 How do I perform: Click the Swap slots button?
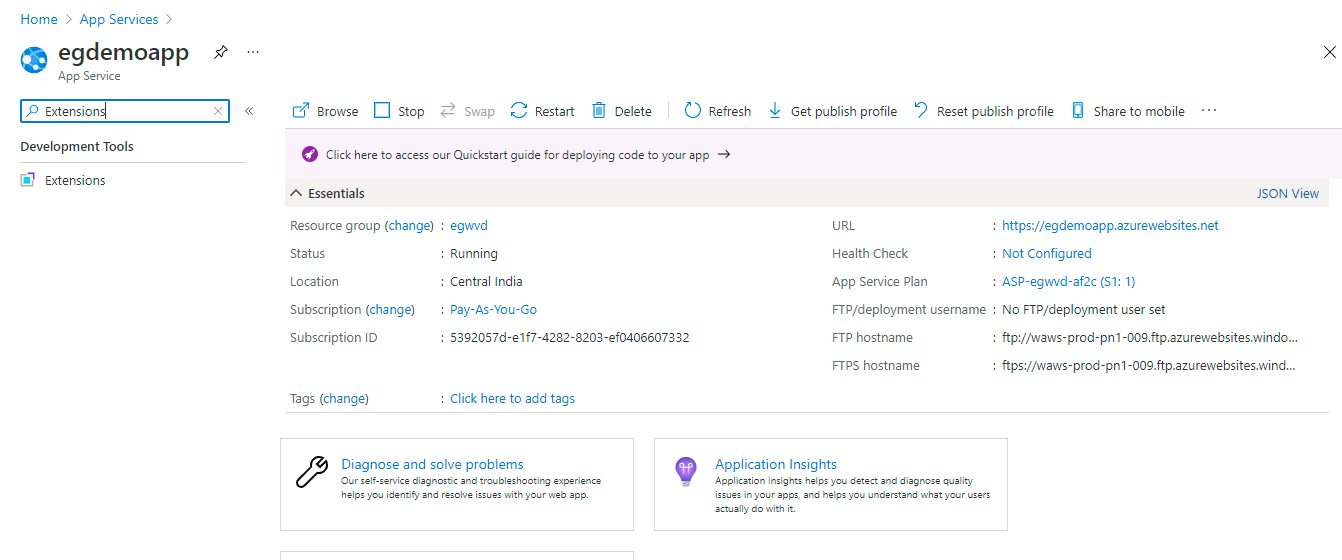coord(467,111)
